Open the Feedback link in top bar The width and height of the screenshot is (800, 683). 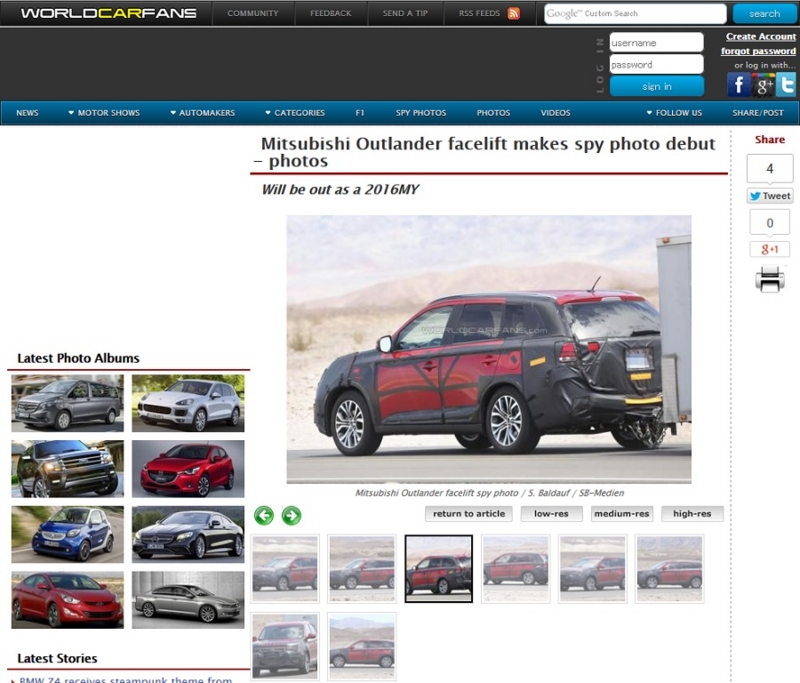[x=331, y=13]
